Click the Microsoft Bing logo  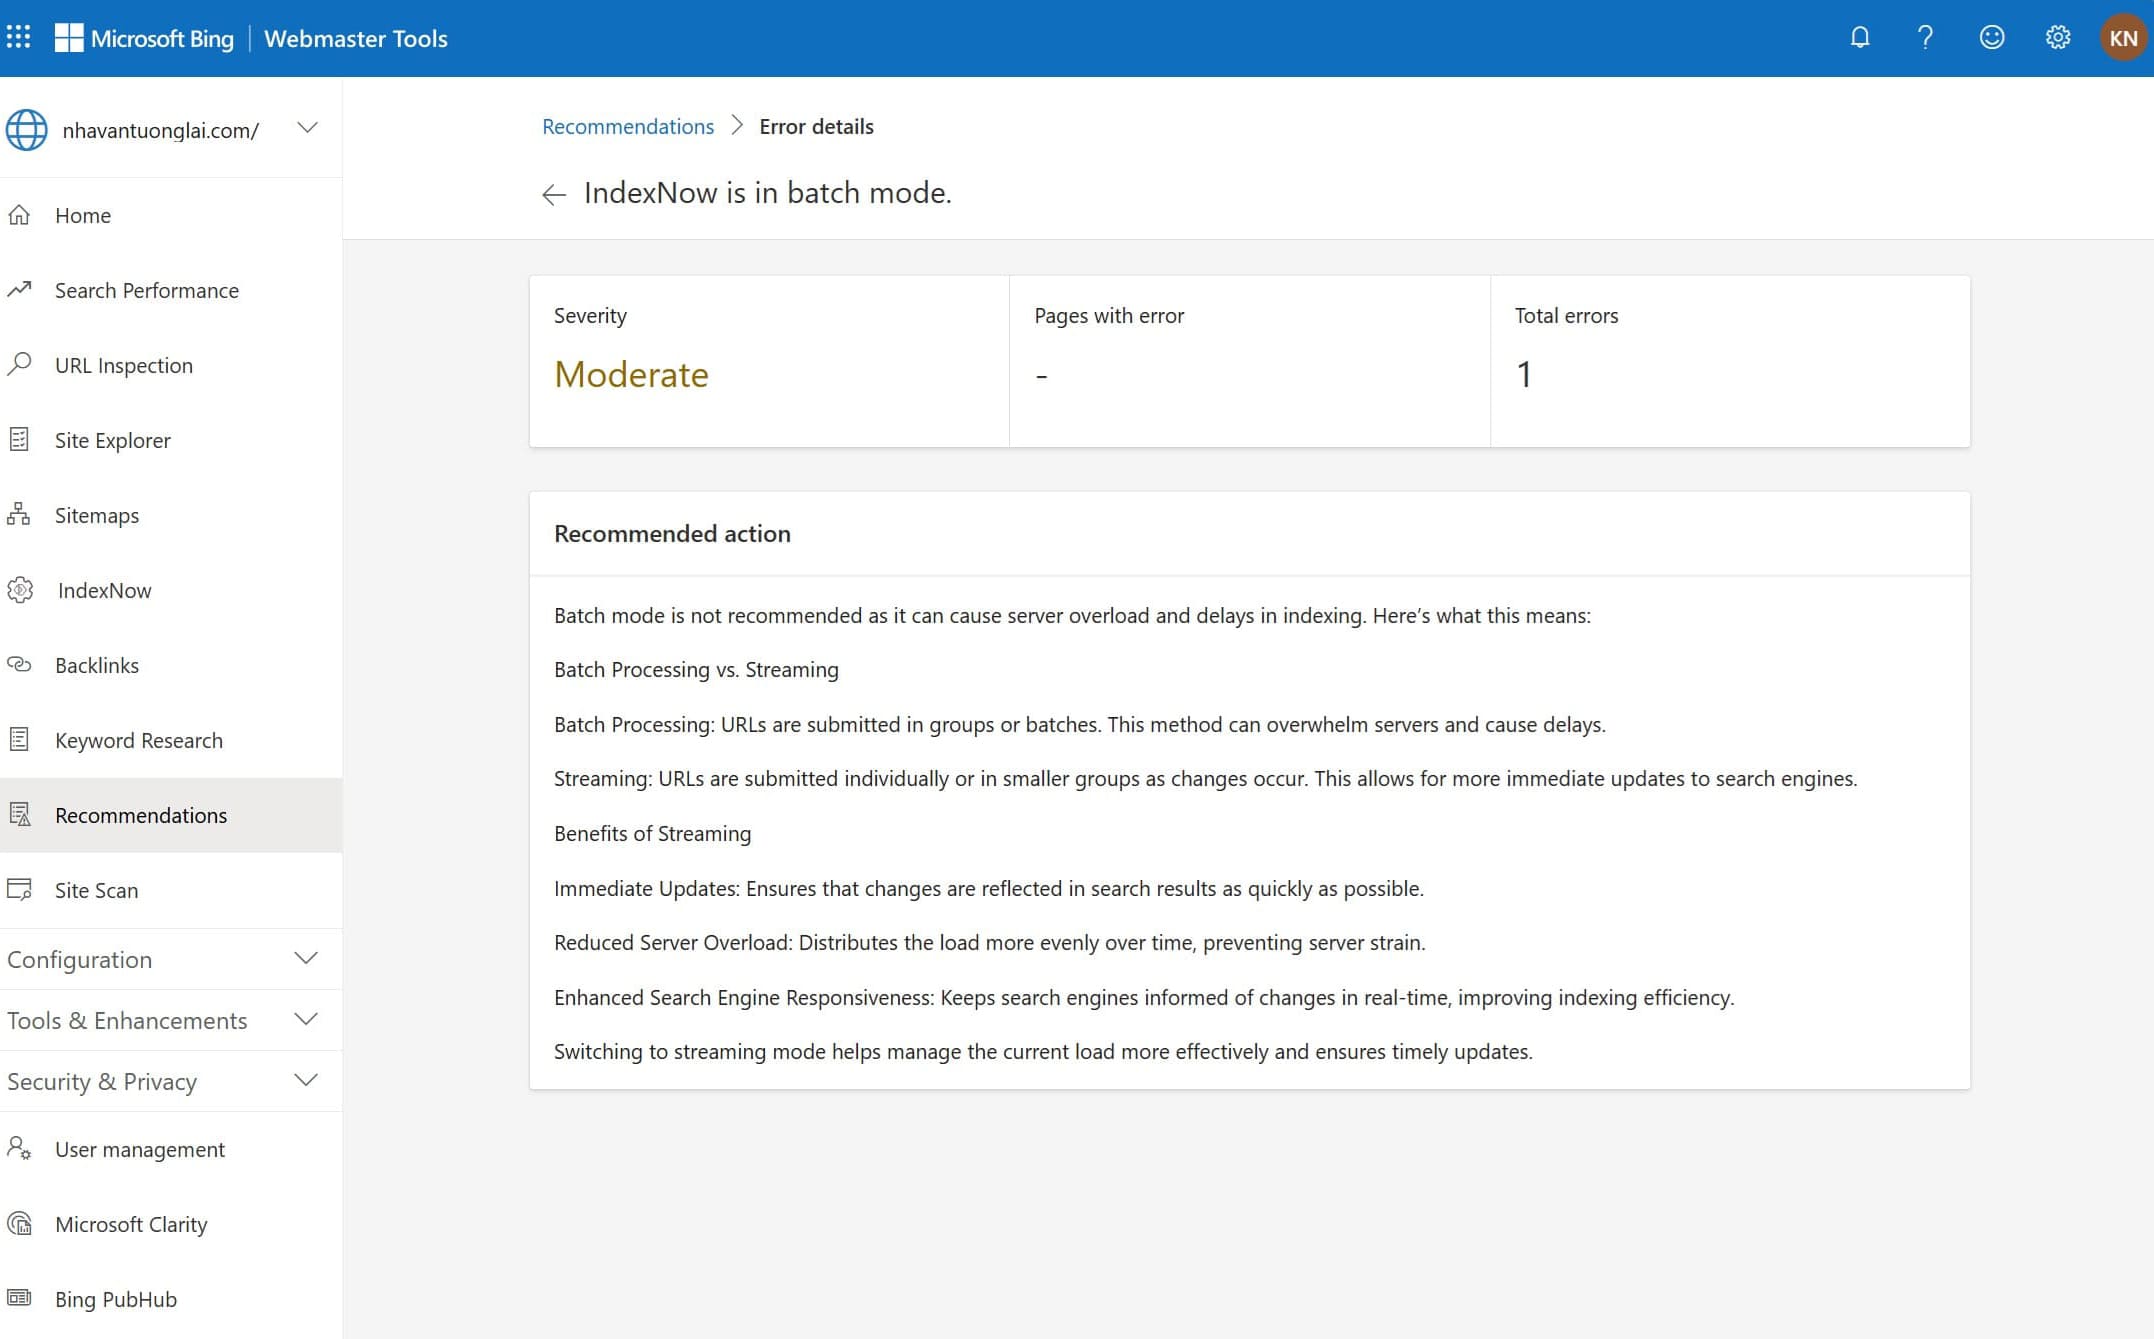144,38
